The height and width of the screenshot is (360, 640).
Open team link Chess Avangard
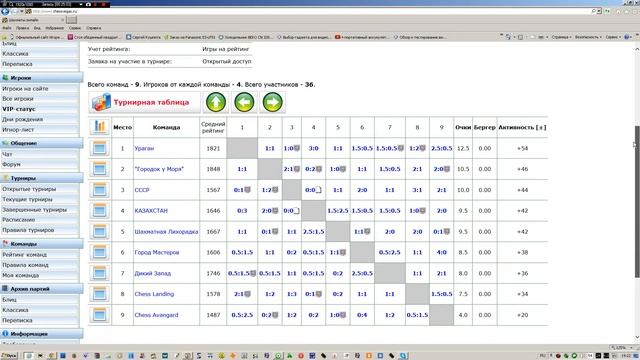click(x=156, y=315)
